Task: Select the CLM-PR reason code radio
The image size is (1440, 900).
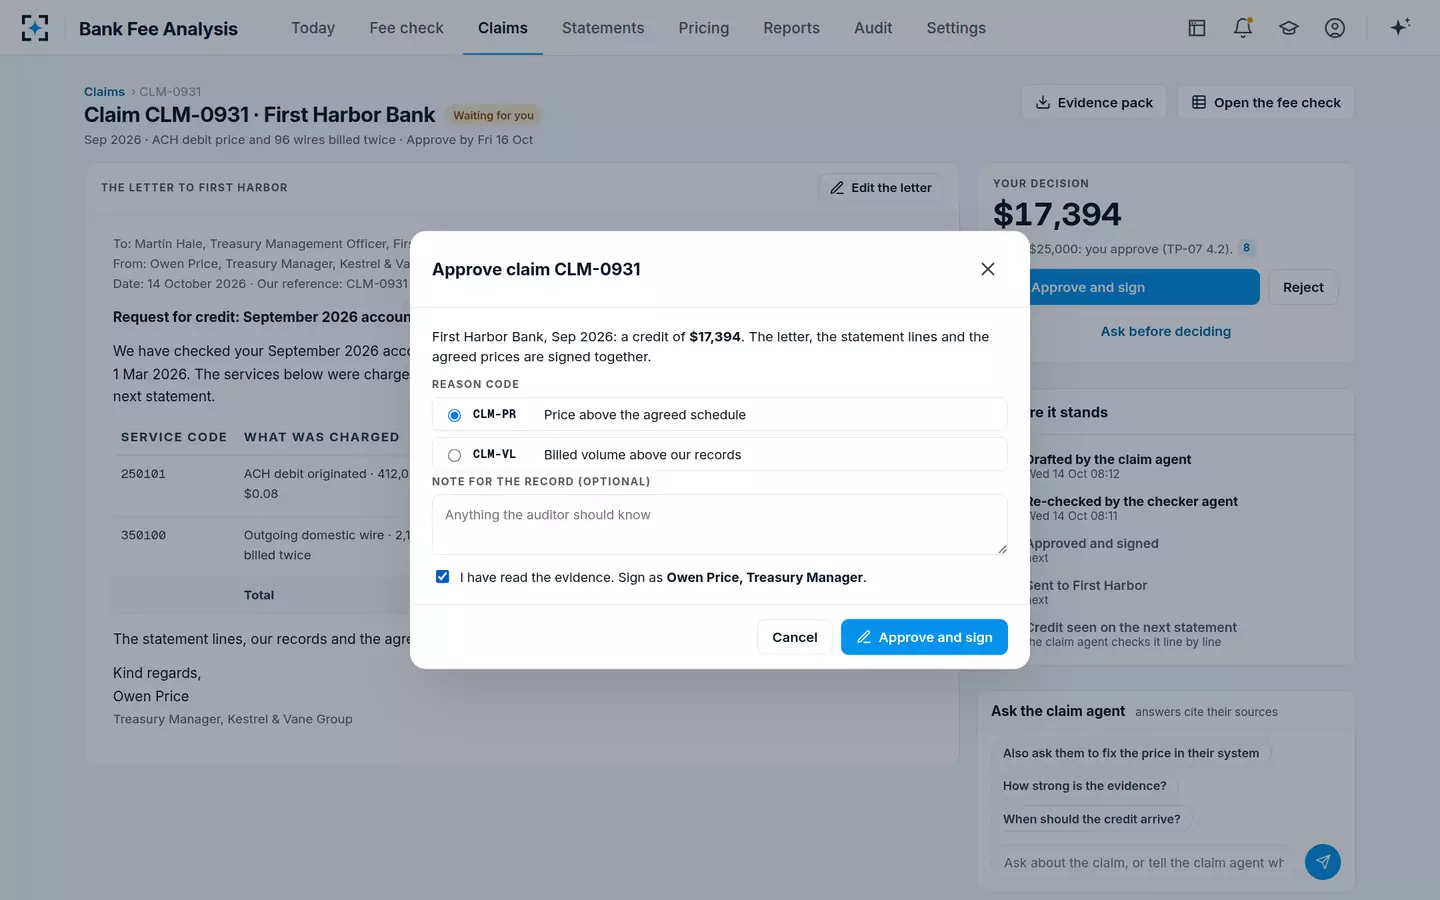Action: pyautogui.click(x=454, y=415)
